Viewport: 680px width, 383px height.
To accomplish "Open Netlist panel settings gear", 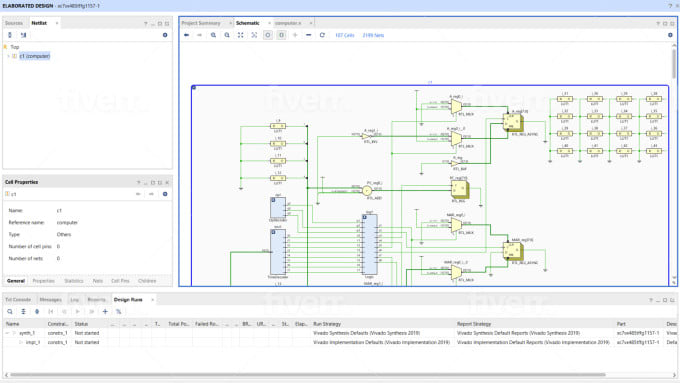I will tap(165, 35).
